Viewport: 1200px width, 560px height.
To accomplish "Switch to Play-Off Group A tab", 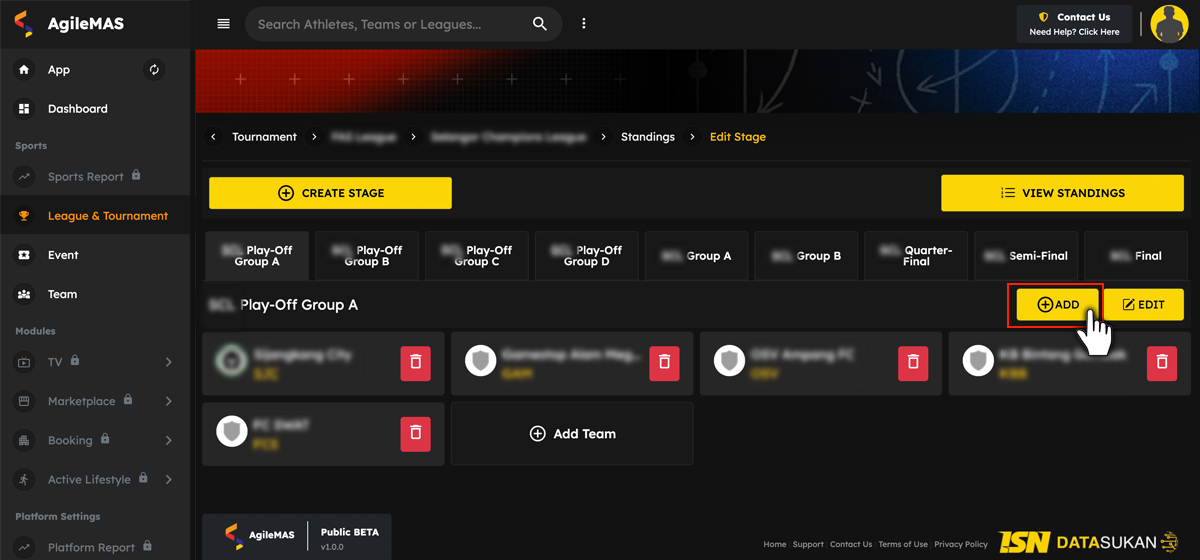I will click(x=258, y=256).
